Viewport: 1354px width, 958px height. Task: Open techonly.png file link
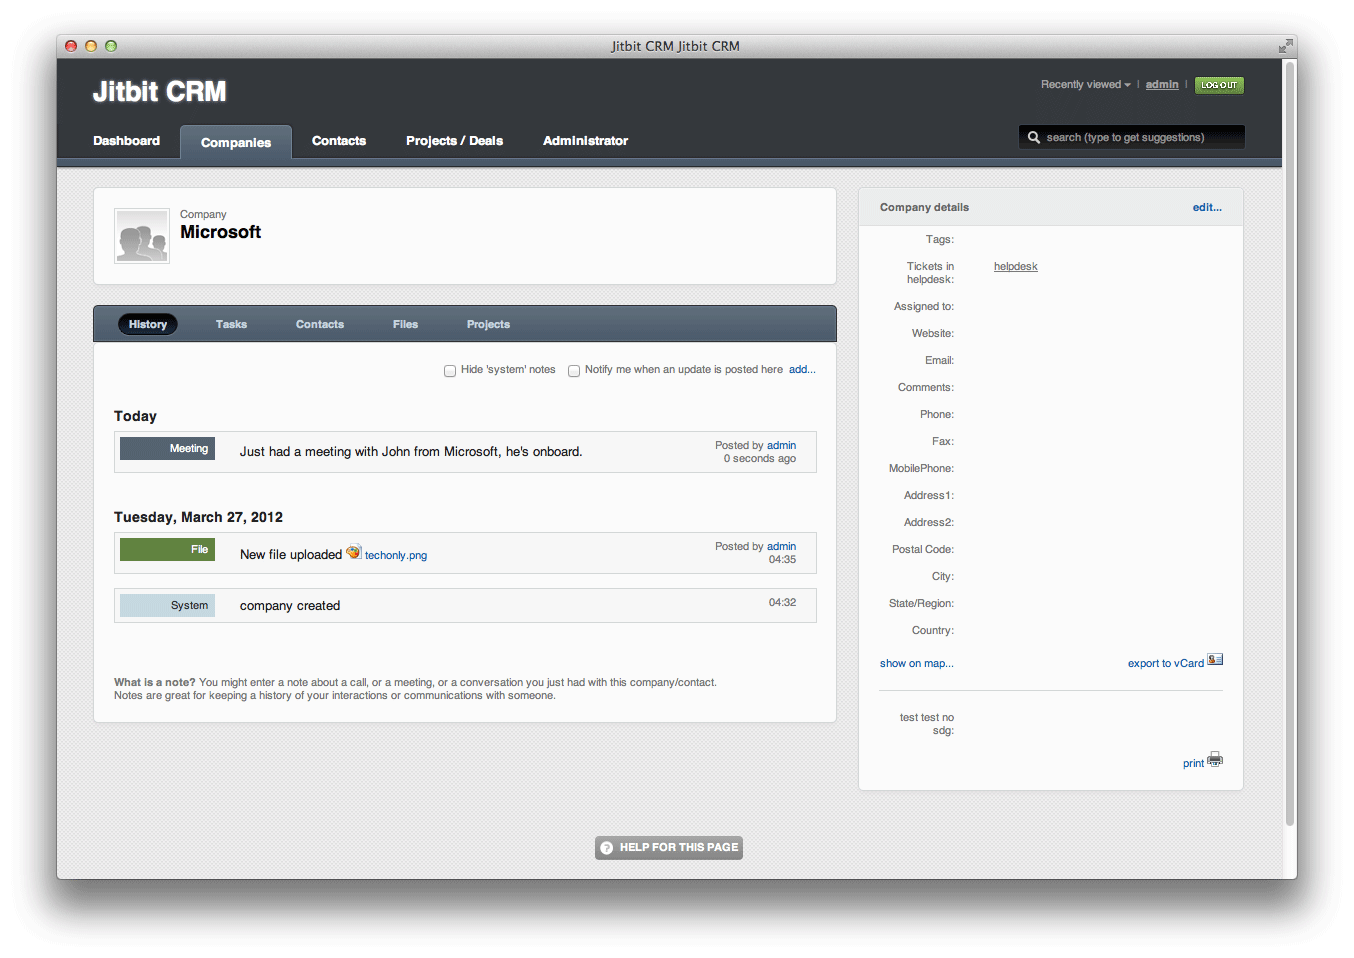click(396, 555)
